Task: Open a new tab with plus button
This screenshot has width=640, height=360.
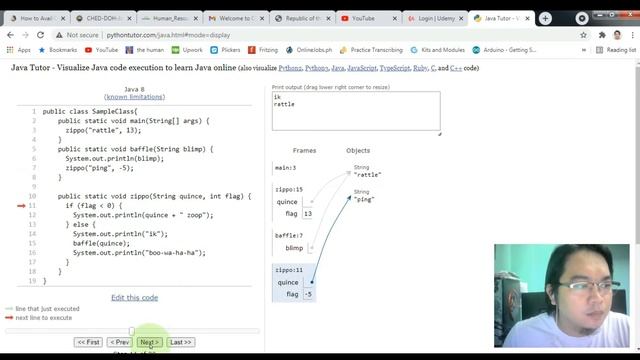Action: click(x=545, y=18)
